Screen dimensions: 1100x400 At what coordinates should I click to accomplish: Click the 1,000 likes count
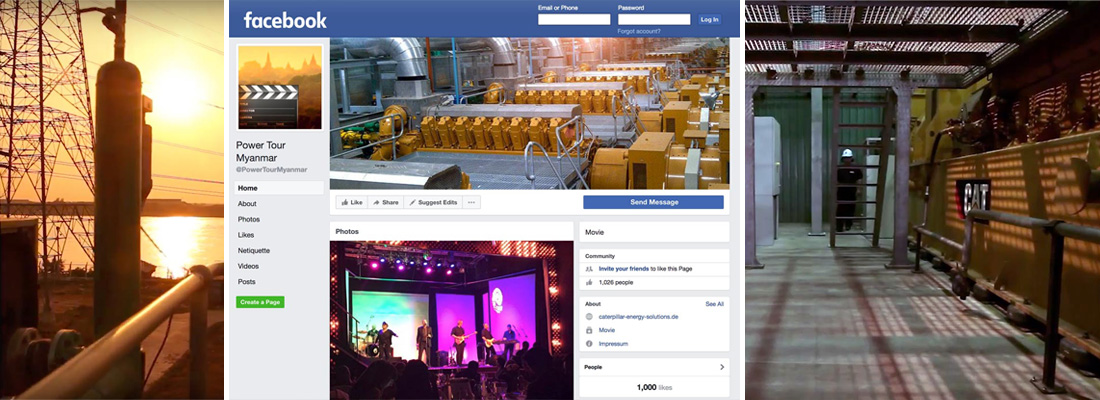(654, 387)
